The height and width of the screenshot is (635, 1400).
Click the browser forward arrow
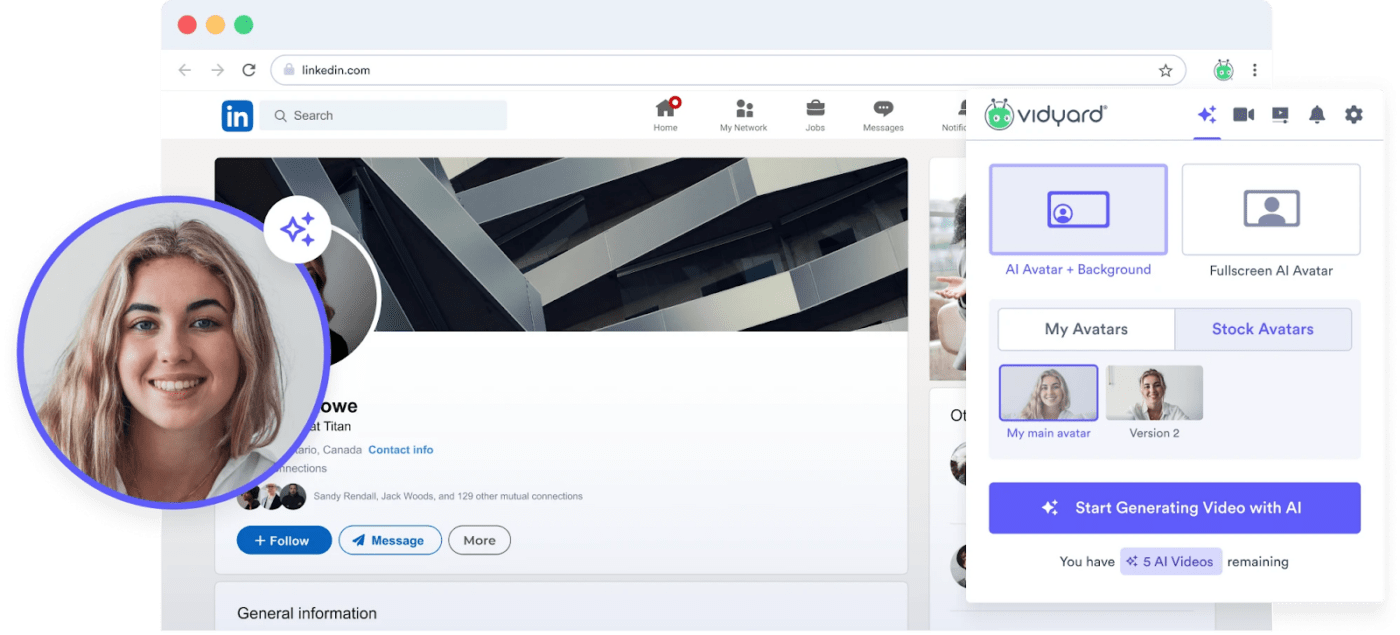tap(217, 70)
